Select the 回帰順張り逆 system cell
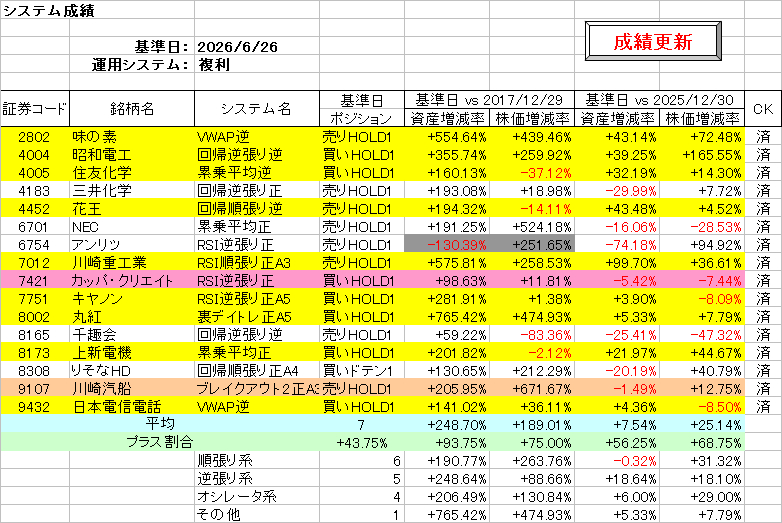This screenshot has height=523, width=782. click(x=257, y=209)
